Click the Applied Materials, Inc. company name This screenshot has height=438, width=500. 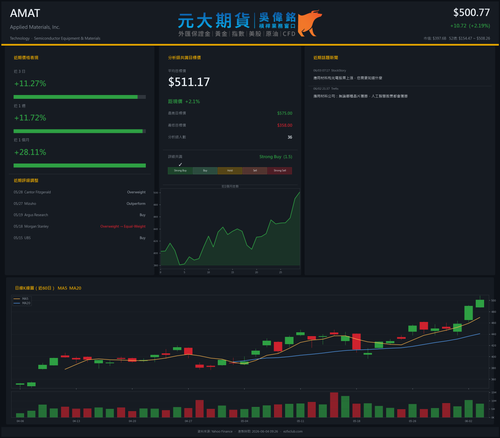(35, 27)
